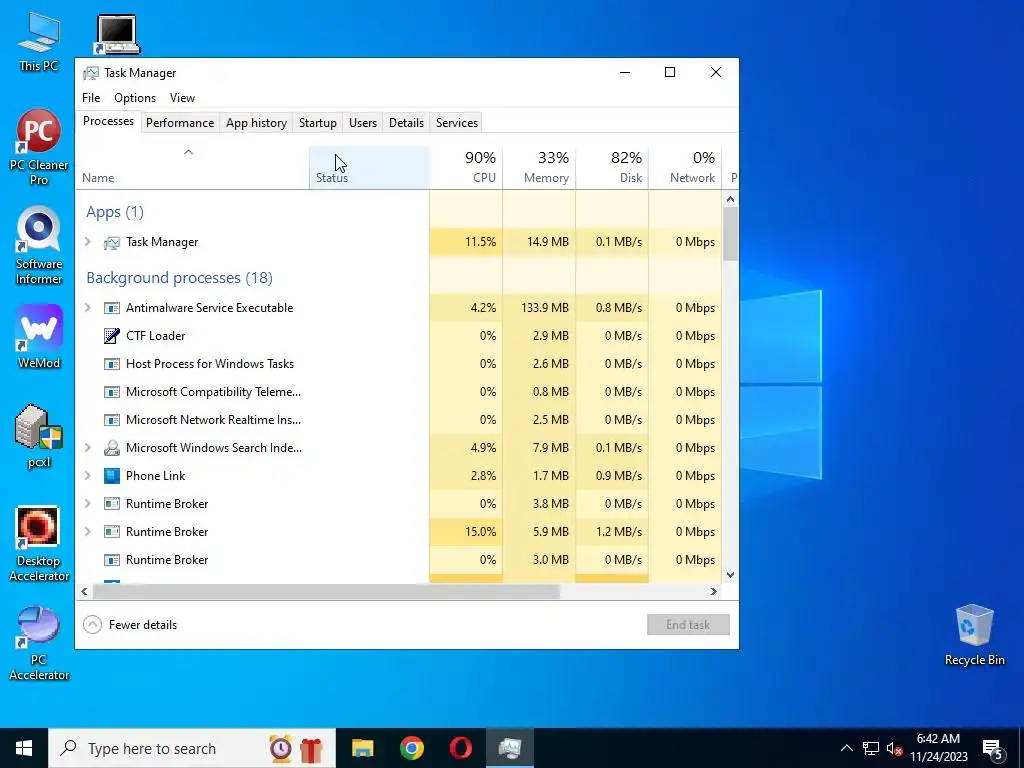The height and width of the screenshot is (768, 1024).
Task: Click the Task Manager process icon in Apps
Action: 112,242
